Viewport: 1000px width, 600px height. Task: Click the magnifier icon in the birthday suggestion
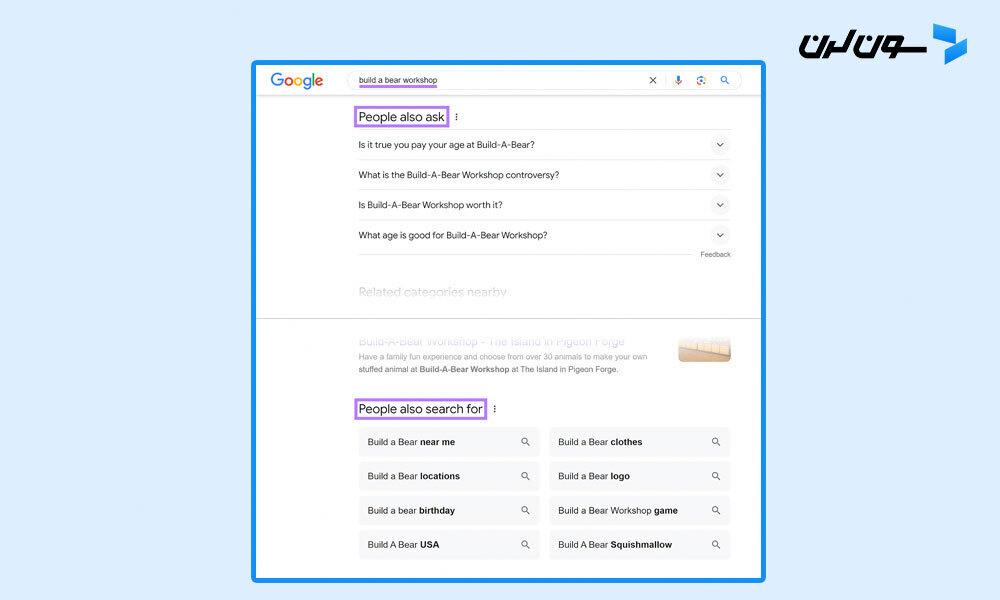point(526,511)
